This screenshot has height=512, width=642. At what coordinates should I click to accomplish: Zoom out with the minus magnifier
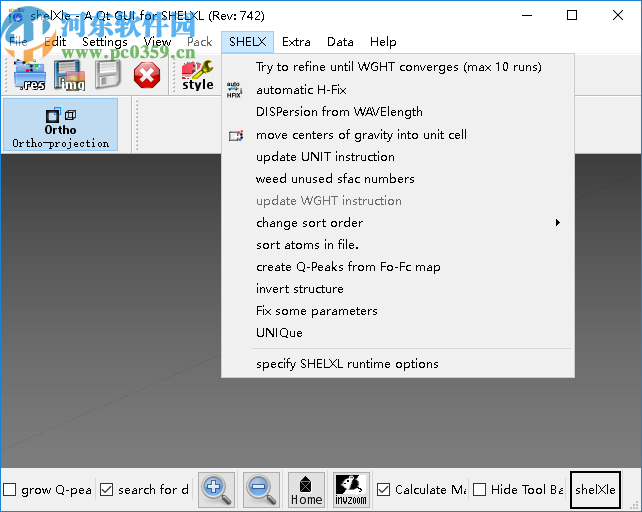click(261, 490)
